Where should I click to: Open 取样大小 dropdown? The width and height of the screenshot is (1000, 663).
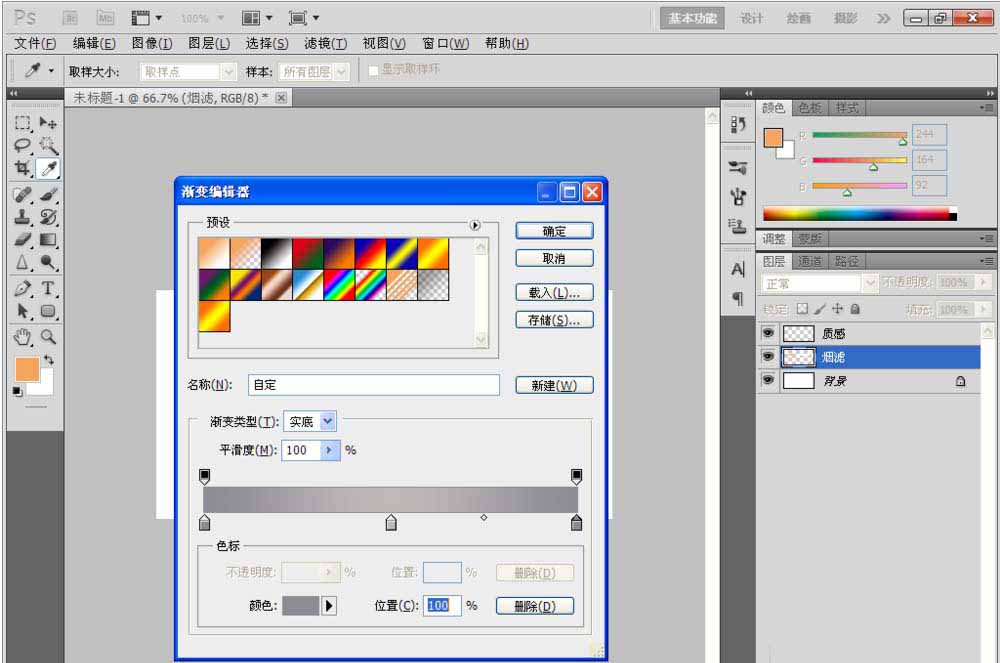228,72
